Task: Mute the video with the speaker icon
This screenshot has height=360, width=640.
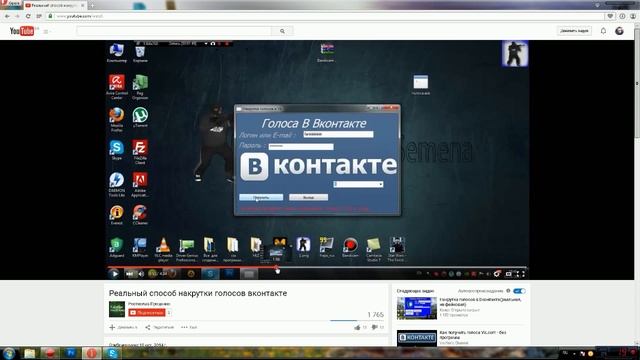Action: coord(141,274)
